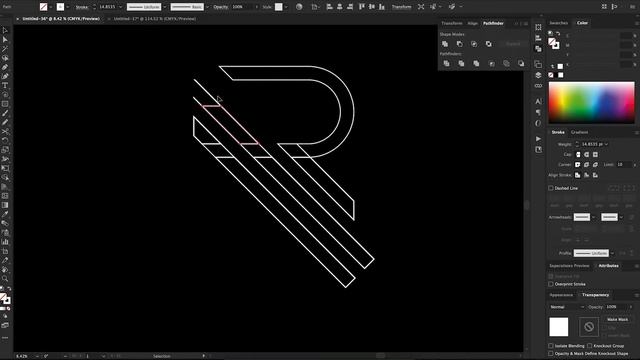Select the Eyedropper tool
Screen dimensions: 640x360
[5, 214]
